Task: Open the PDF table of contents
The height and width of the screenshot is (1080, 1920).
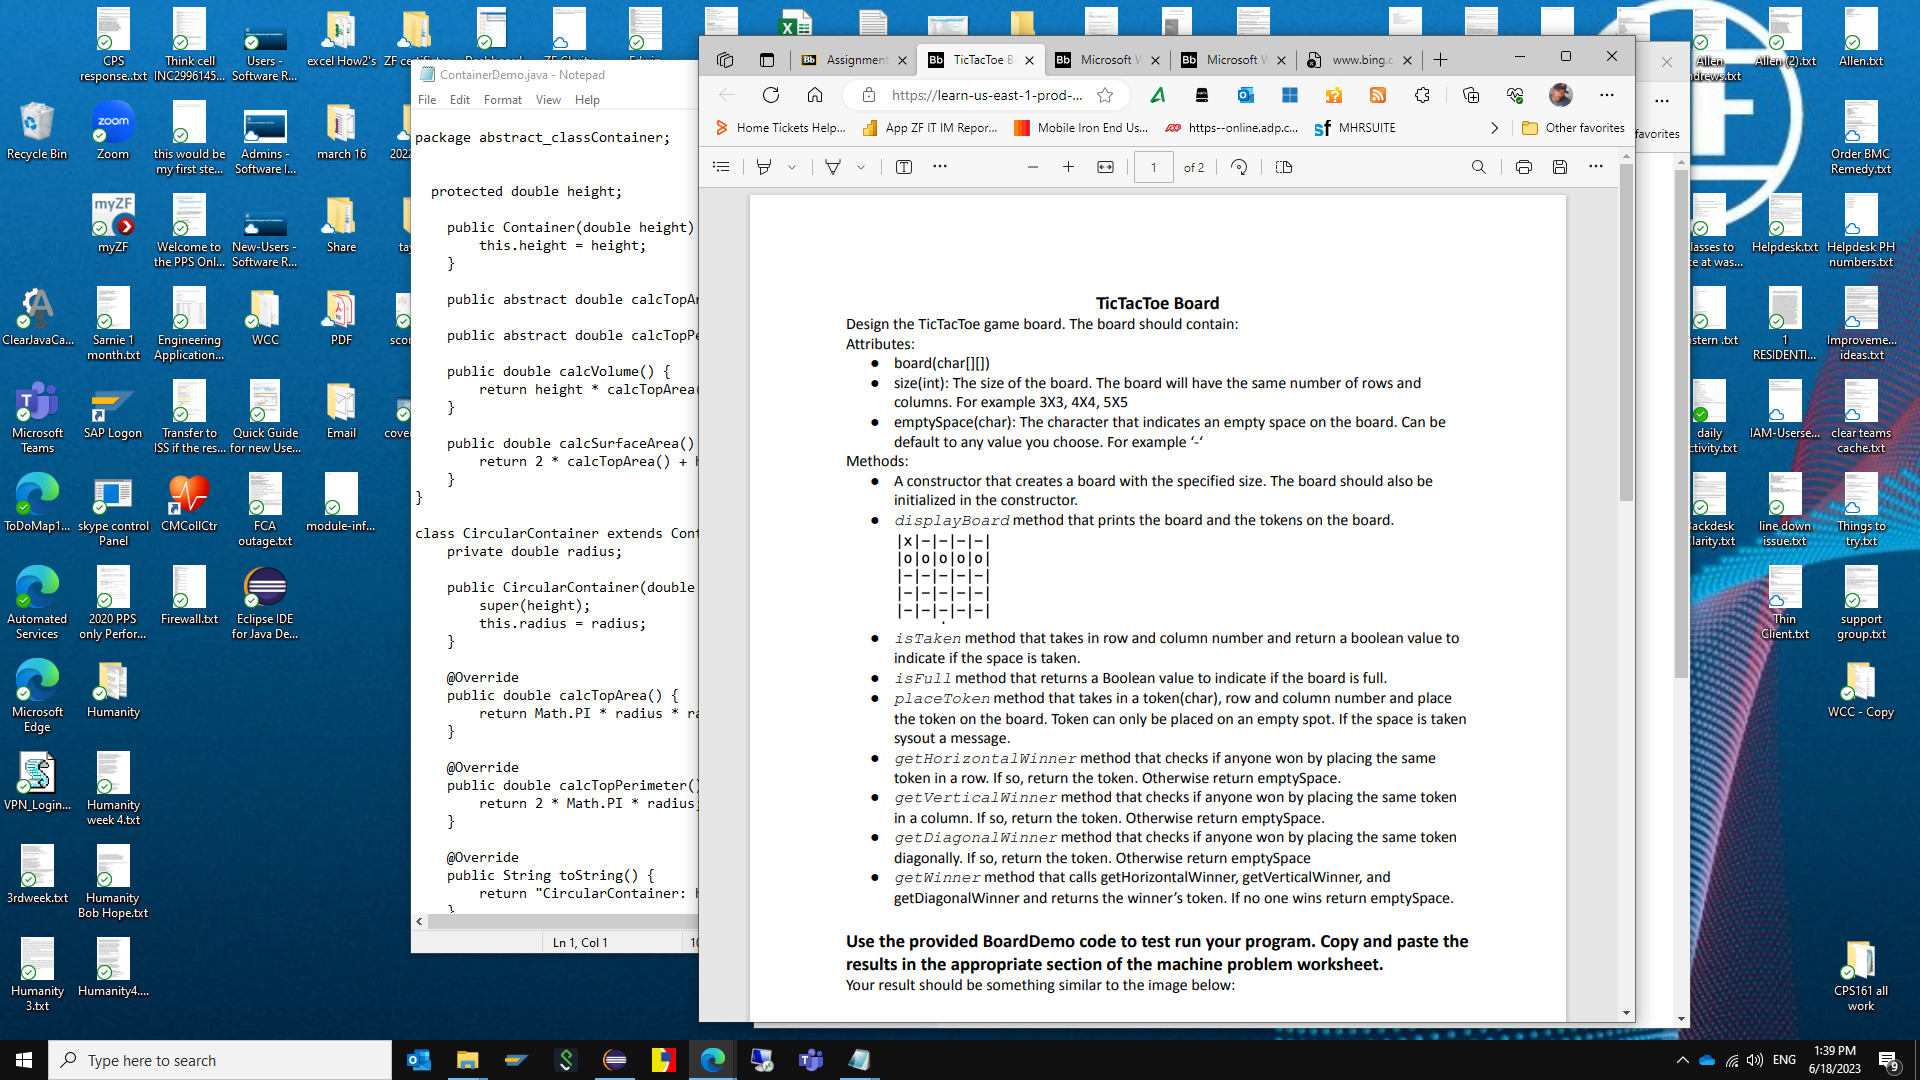Action: (721, 167)
